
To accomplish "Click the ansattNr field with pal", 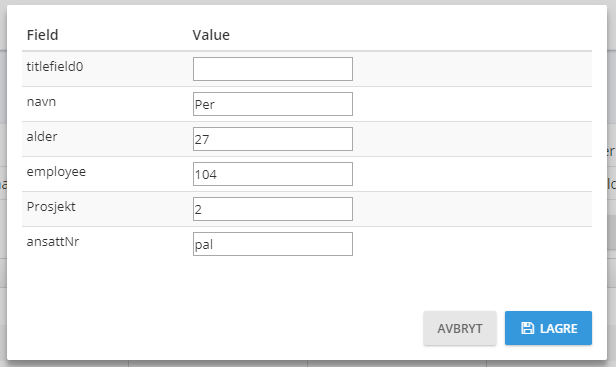I will (273, 244).
